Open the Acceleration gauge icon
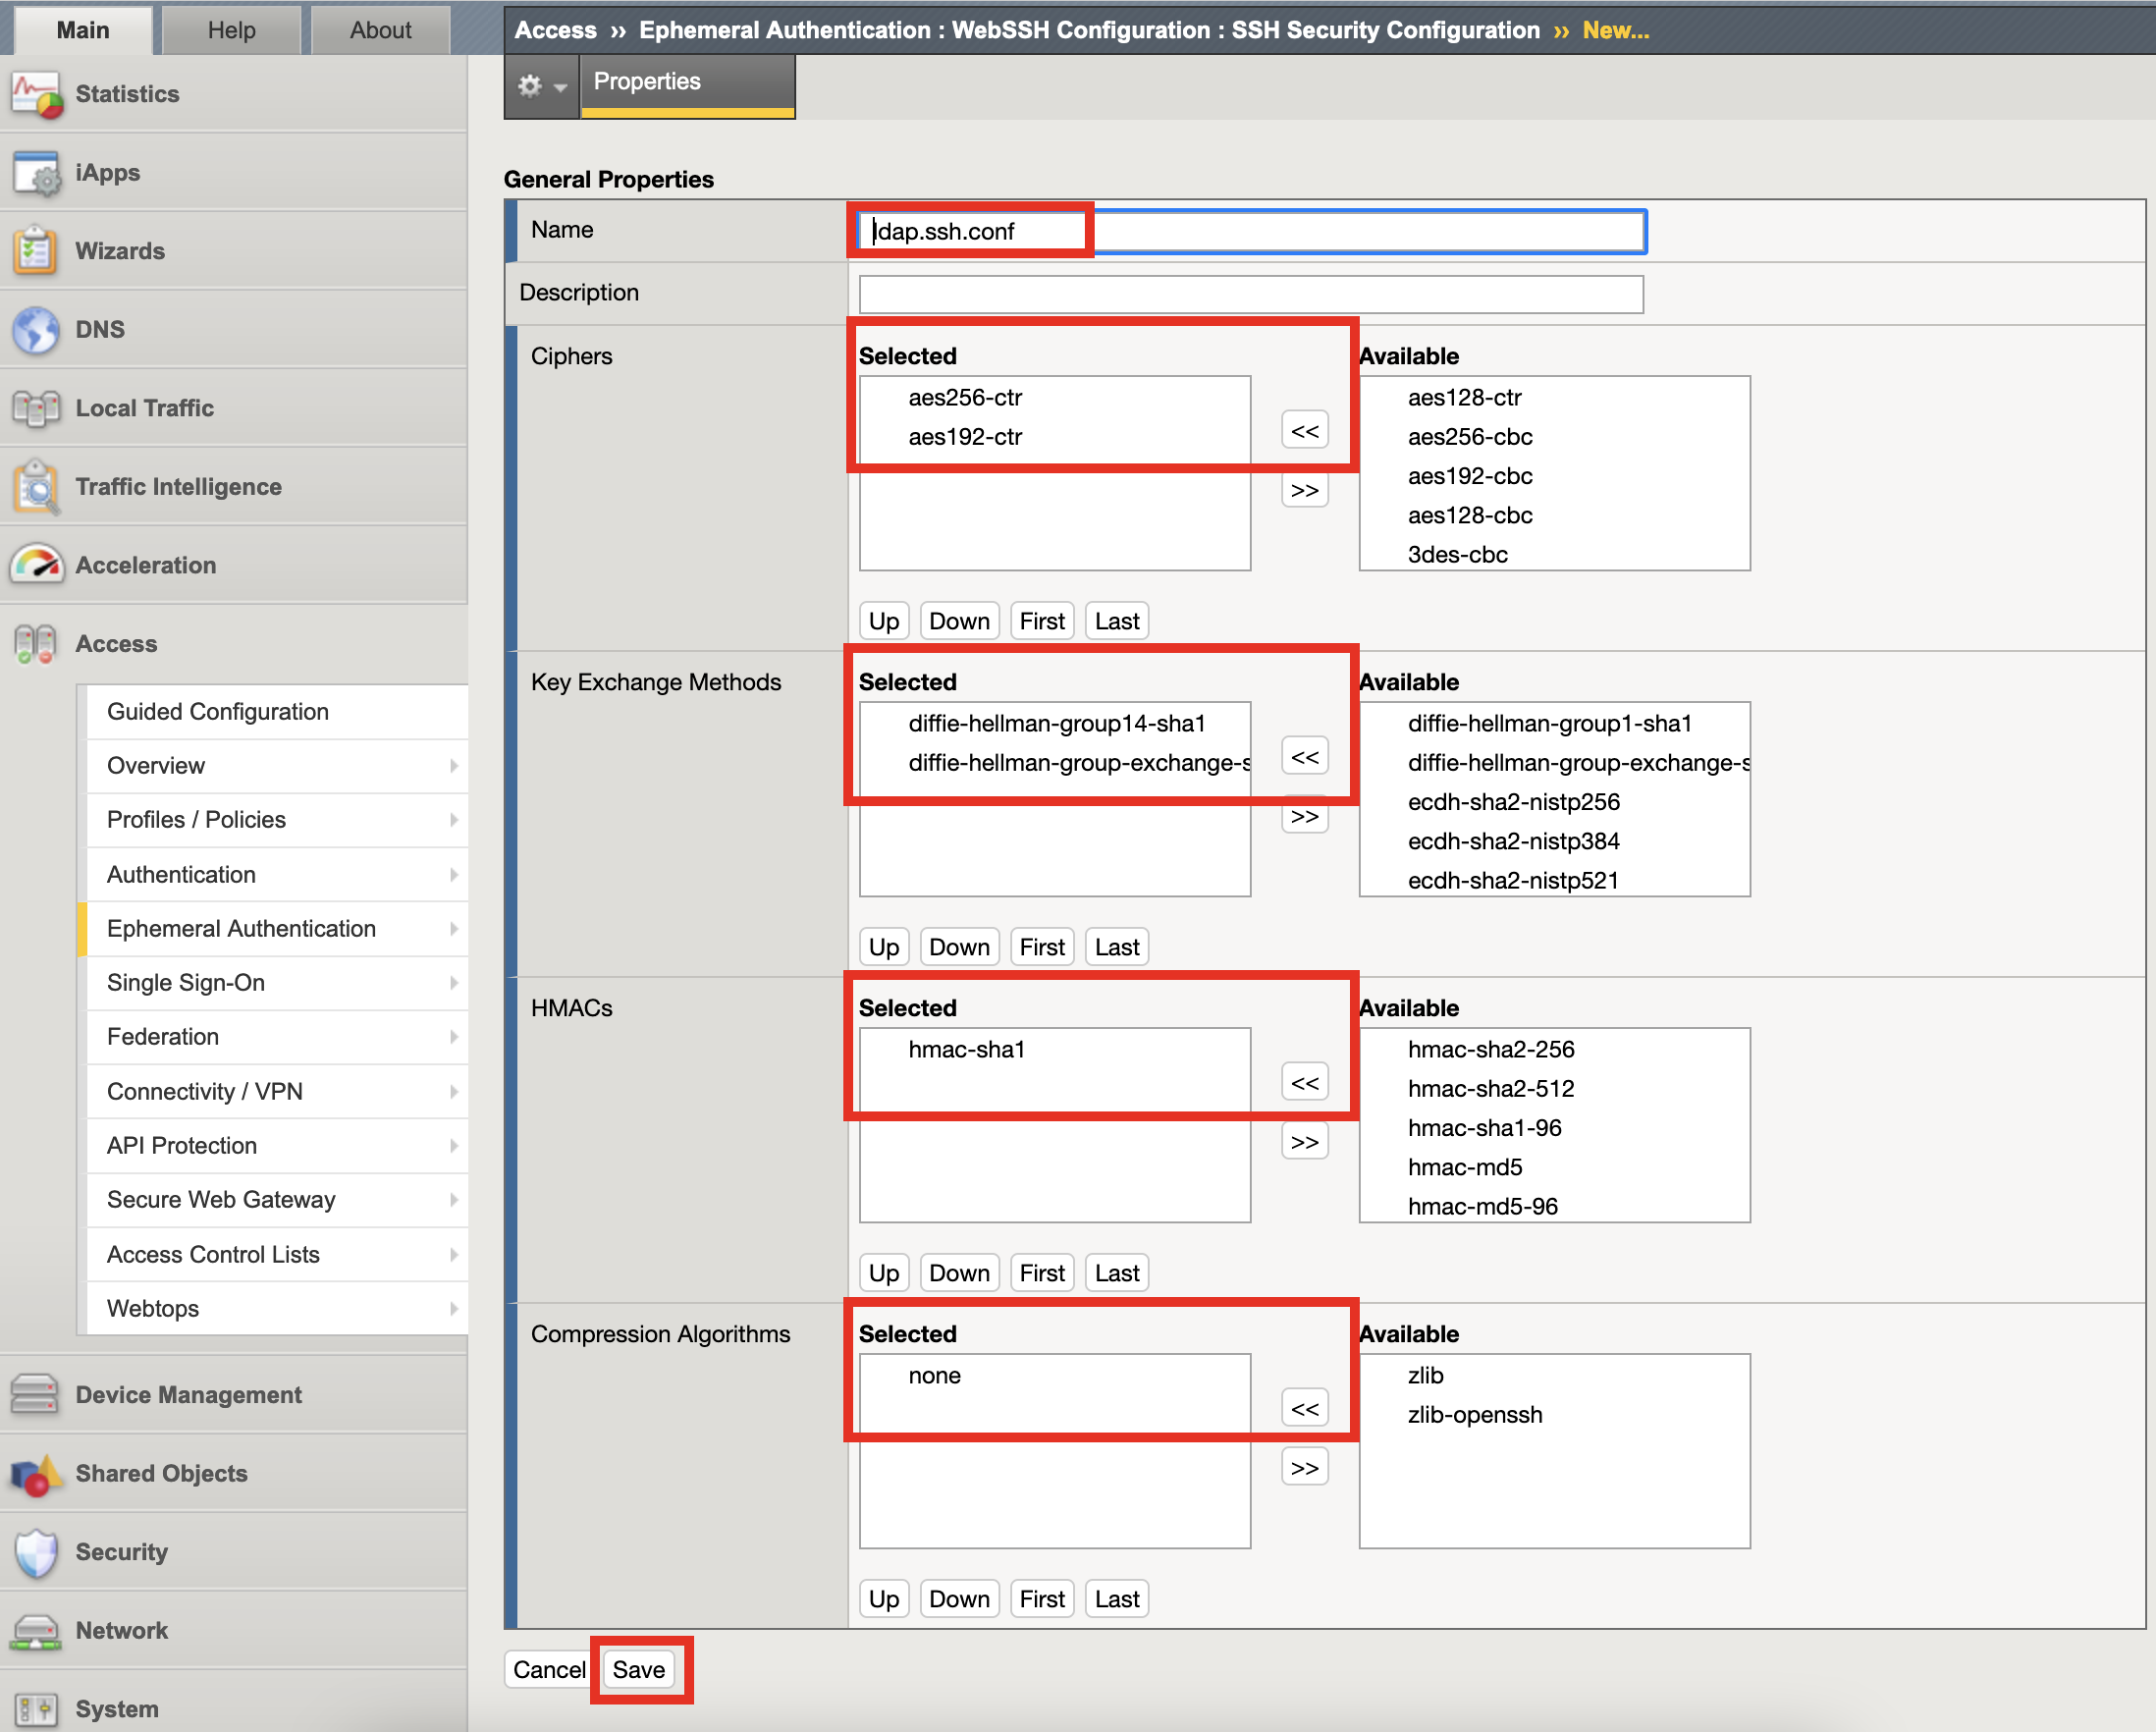The image size is (2156, 1732). (37, 565)
